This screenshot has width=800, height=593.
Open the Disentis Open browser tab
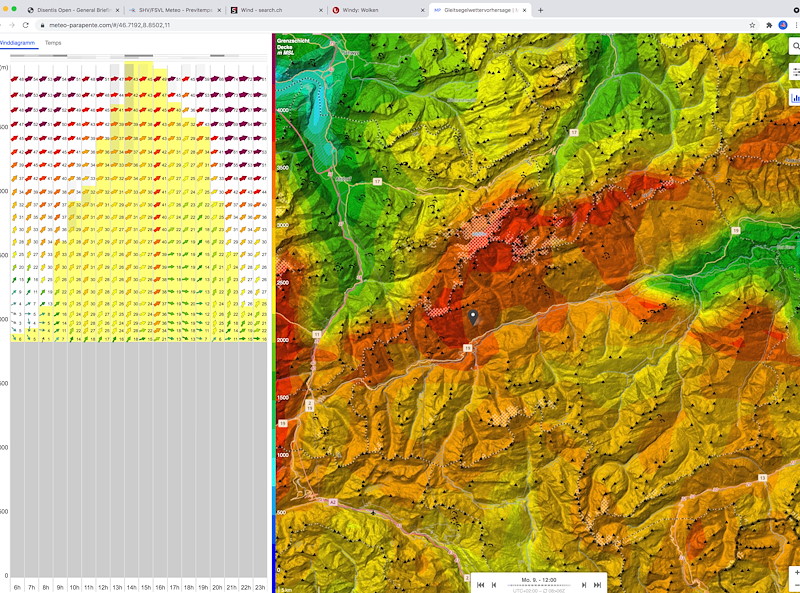click(x=73, y=10)
